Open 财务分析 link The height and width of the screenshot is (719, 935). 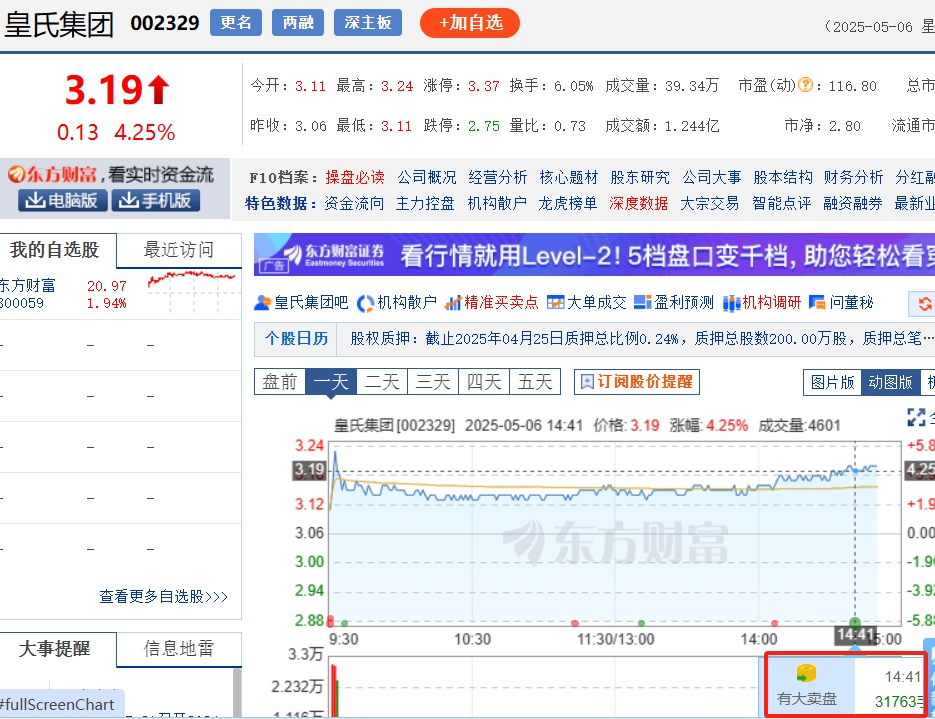tap(853, 178)
